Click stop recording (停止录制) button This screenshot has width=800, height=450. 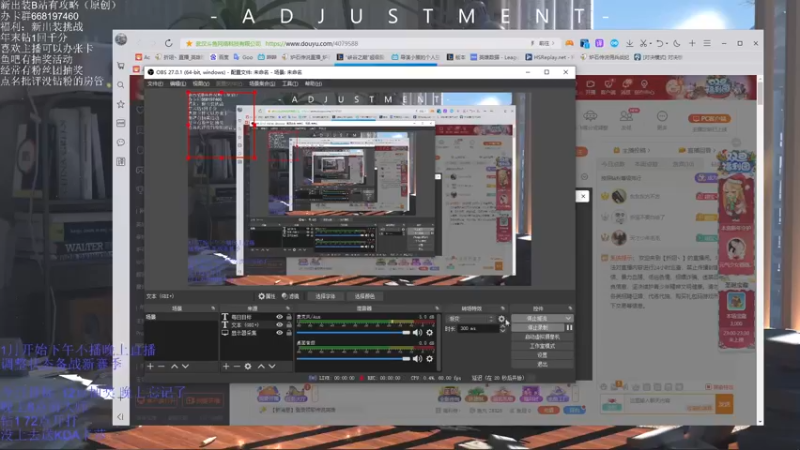[x=537, y=328]
